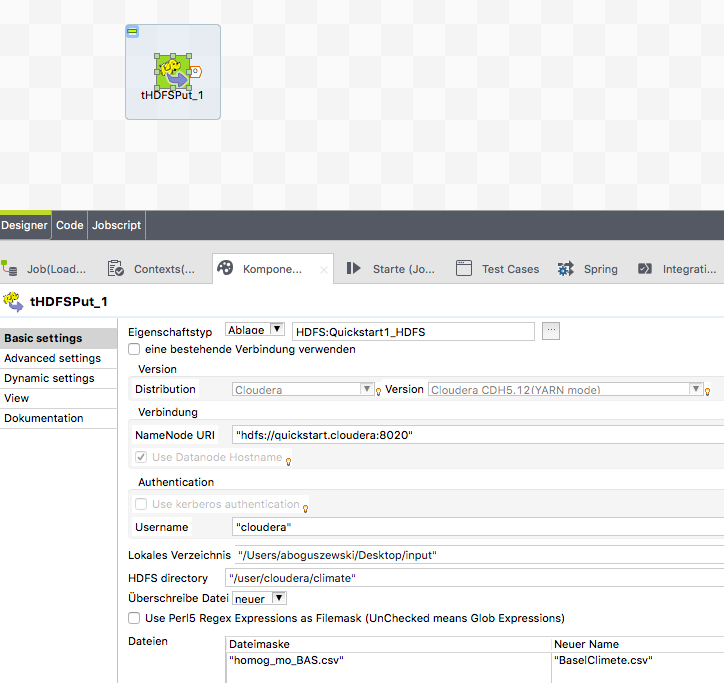The height and width of the screenshot is (683, 724).
Task: Switch to the Jobscript tab
Action: pos(117,225)
